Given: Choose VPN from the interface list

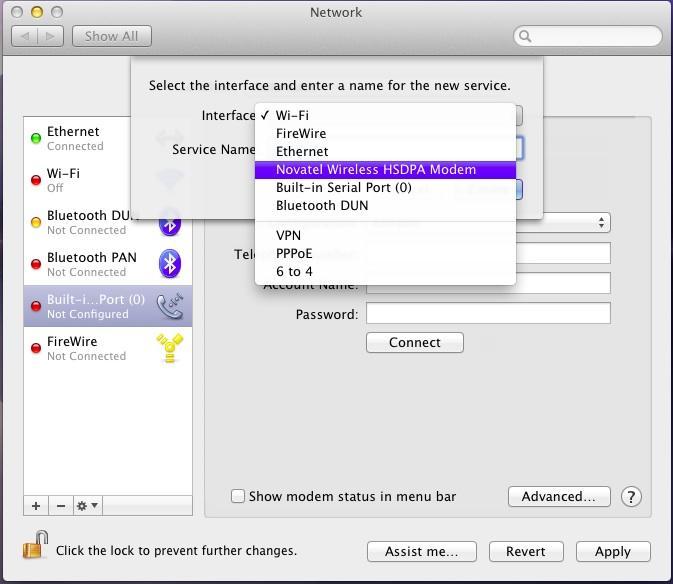Looking at the screenshot, I should [x=288, y=235].
